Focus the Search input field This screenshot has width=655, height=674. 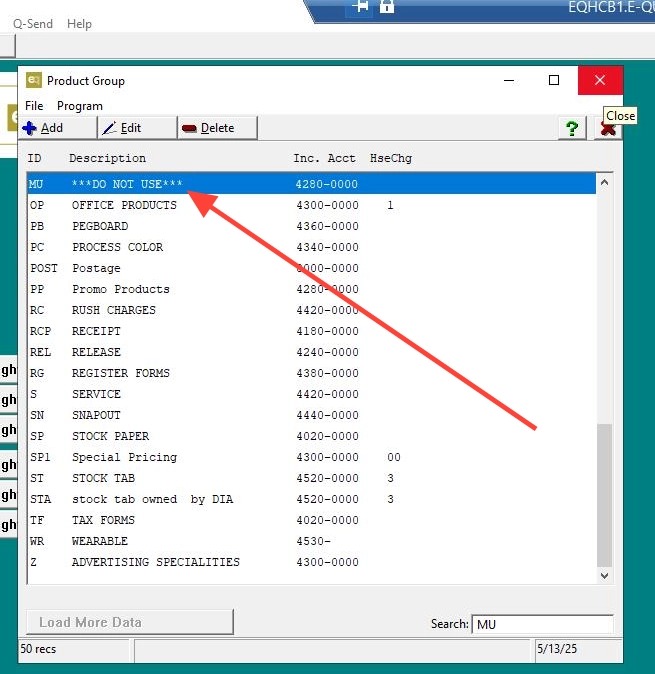click(542, 624)
